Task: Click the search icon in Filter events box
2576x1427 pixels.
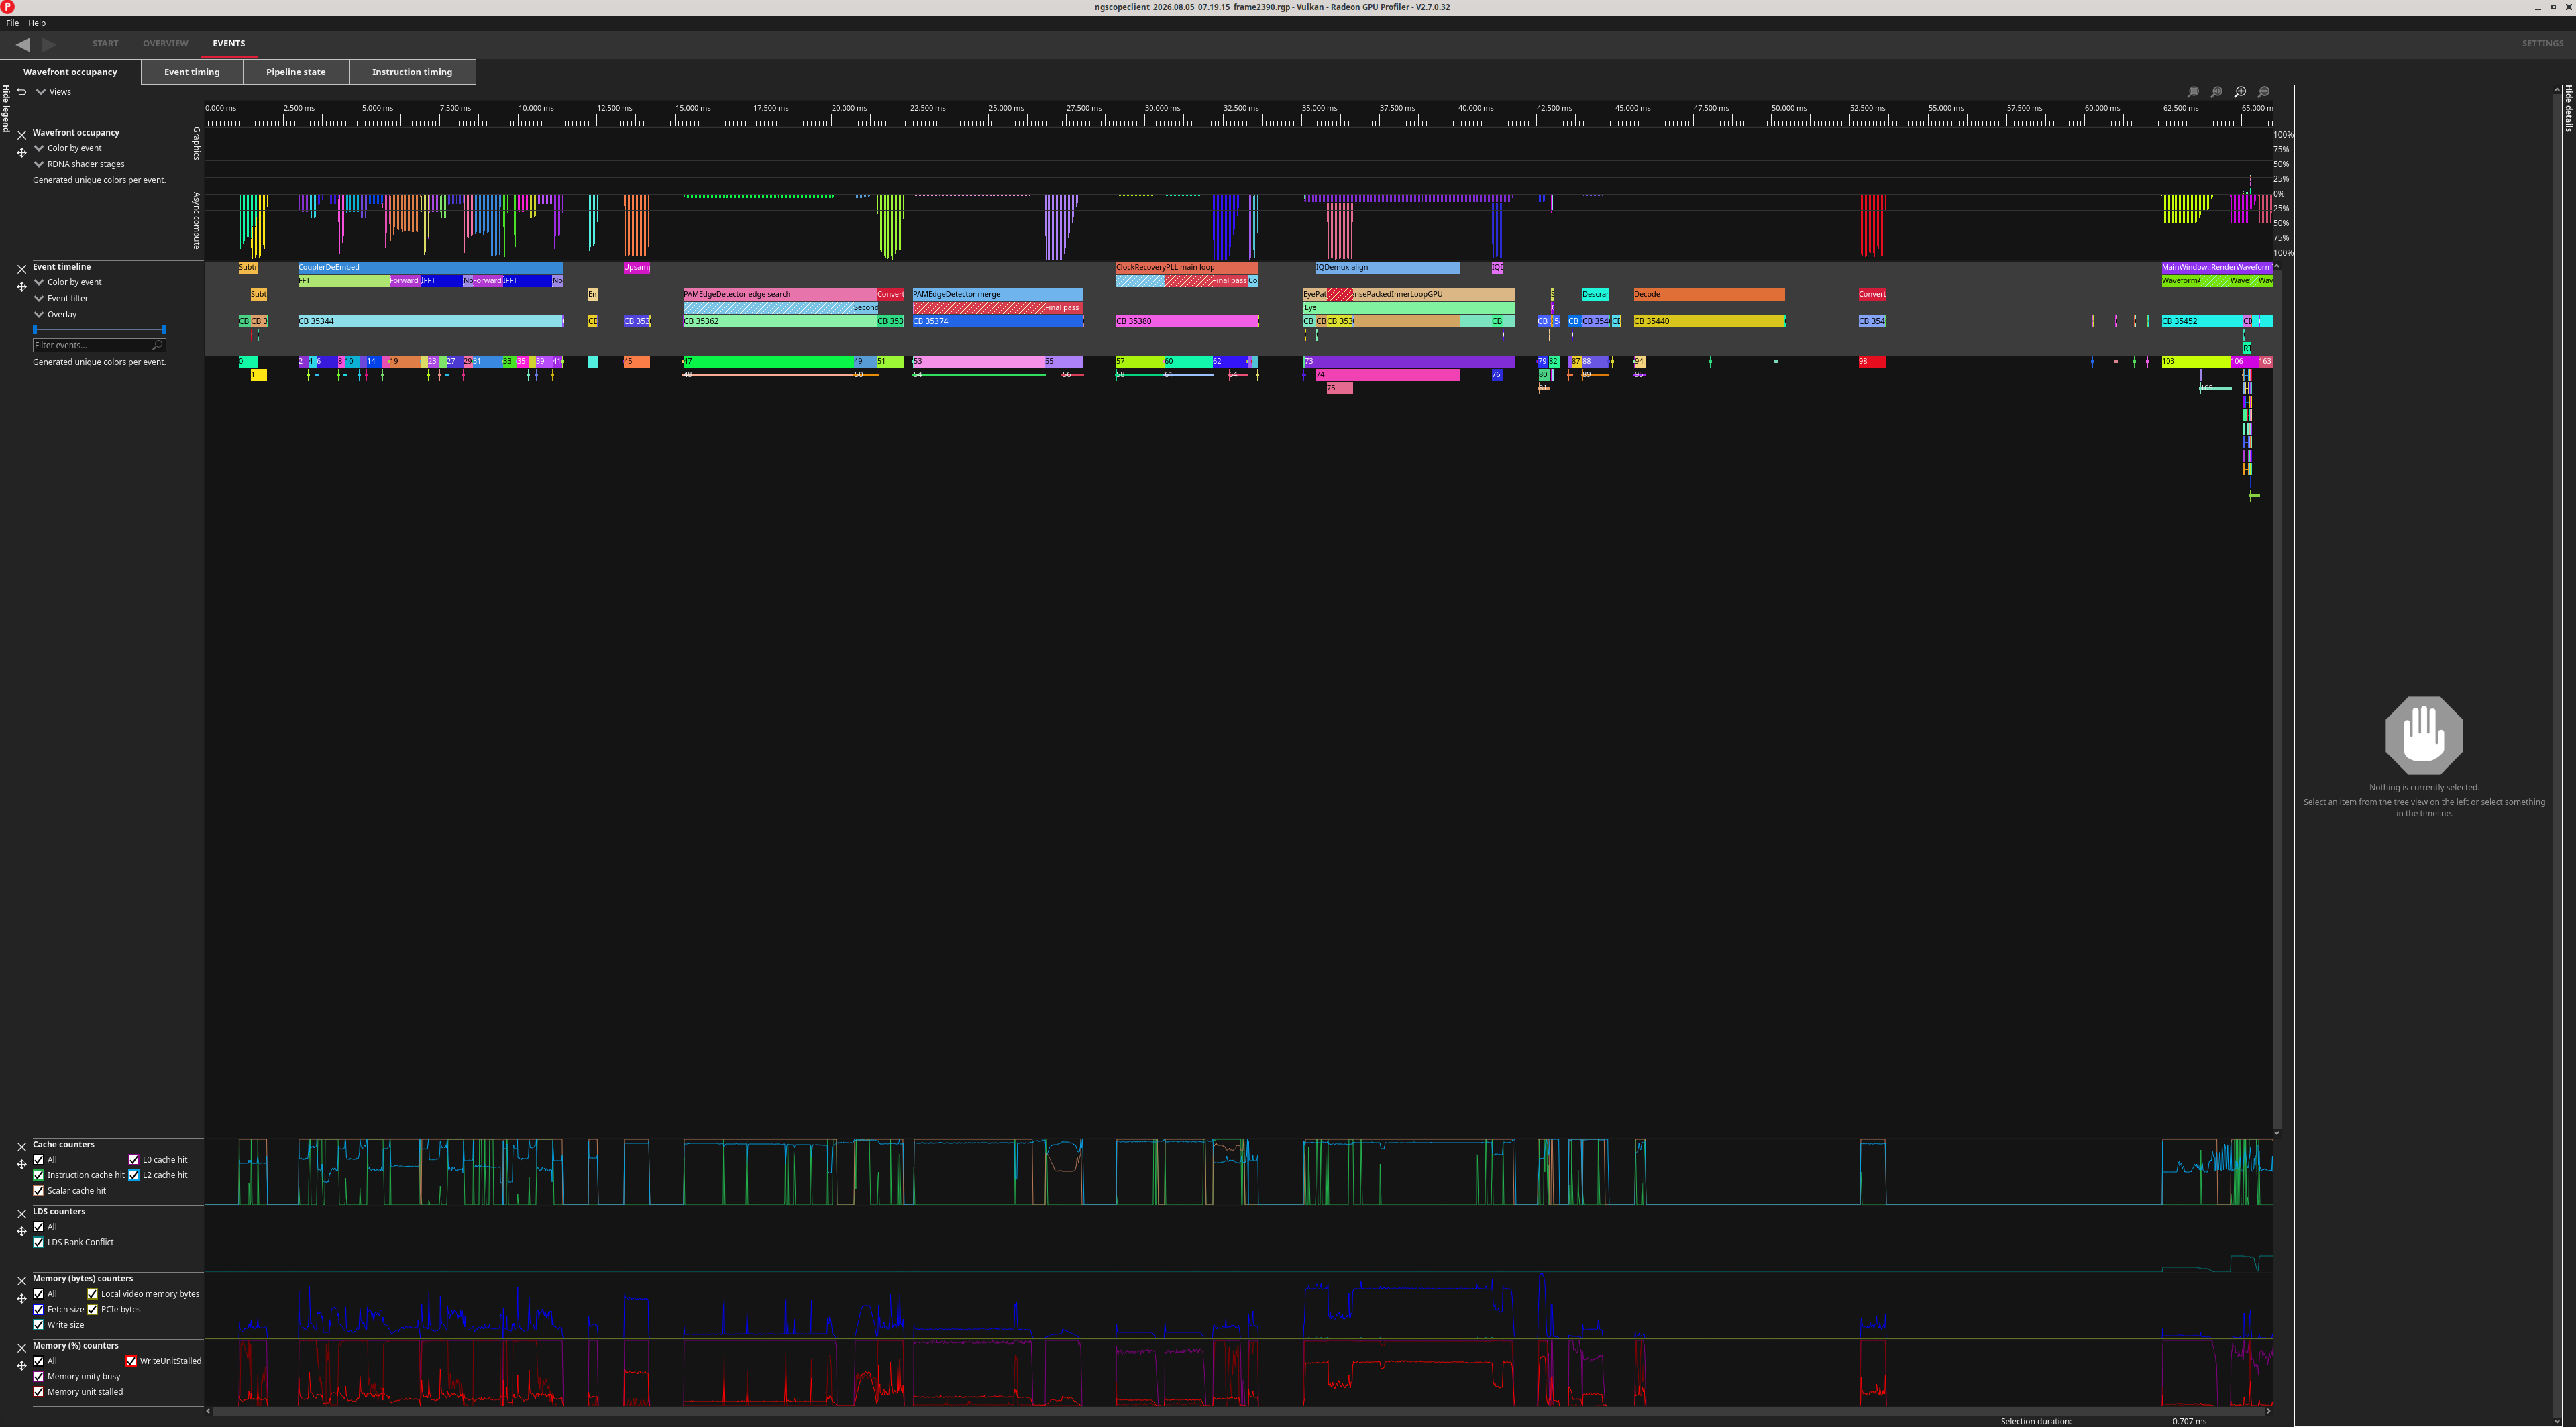Action: 157,345
